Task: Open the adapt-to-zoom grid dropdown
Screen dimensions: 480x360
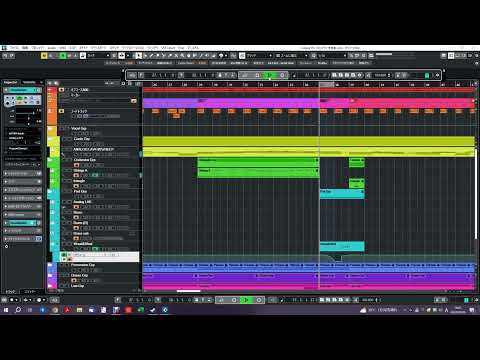Action: (x=291, y=56)
